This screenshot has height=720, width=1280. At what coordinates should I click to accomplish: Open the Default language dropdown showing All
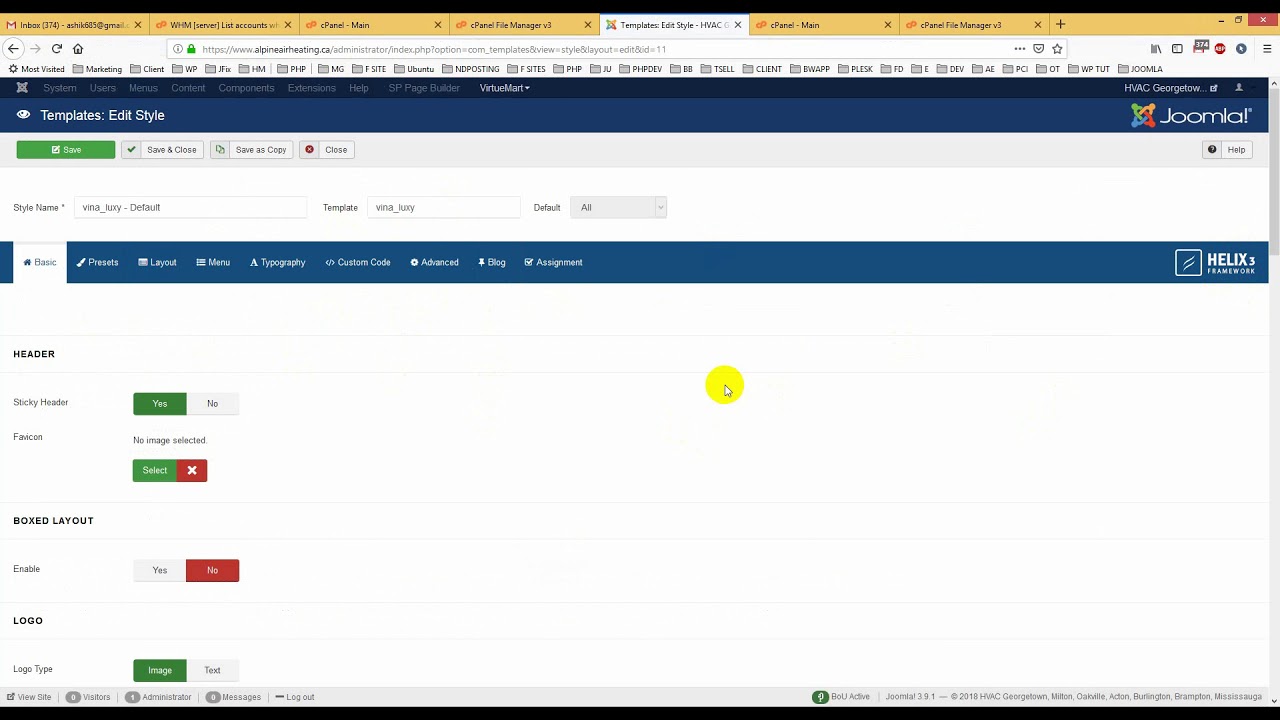618,207
